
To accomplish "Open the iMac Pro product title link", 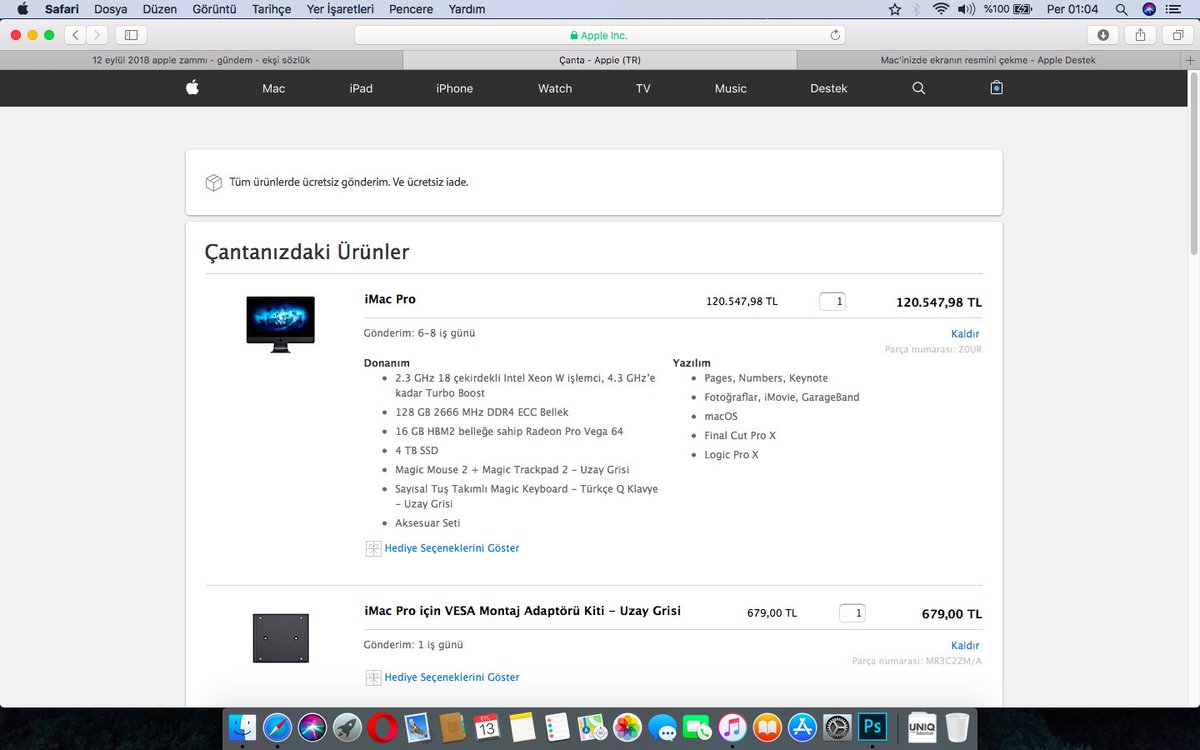I will point(390,299).
